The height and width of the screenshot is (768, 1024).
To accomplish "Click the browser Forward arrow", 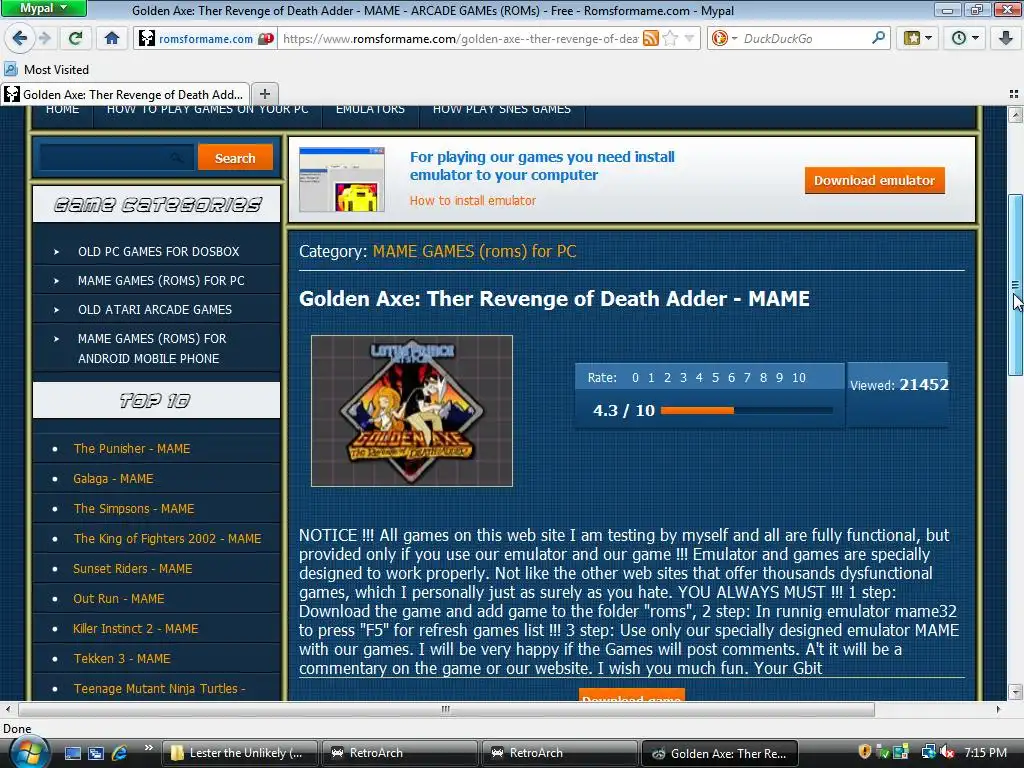I will [x=44, y=38].
